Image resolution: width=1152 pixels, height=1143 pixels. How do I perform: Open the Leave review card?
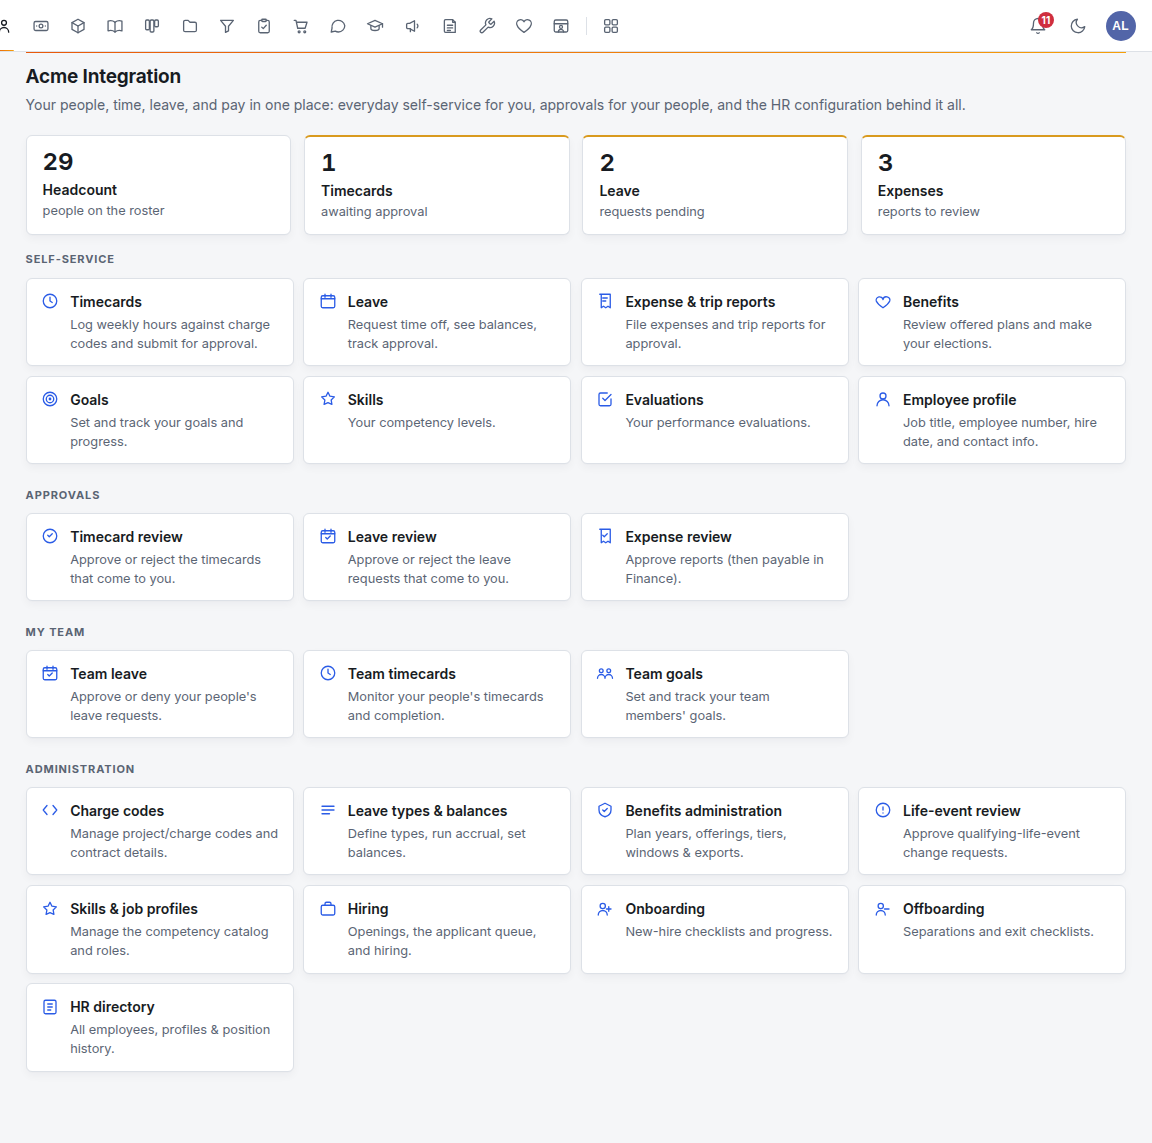[437, 557]
